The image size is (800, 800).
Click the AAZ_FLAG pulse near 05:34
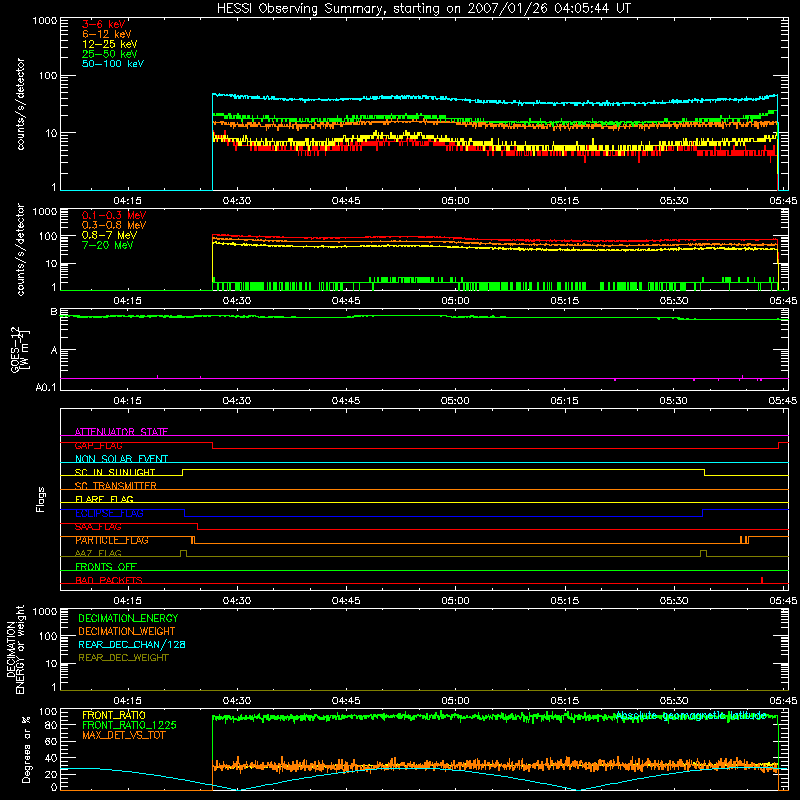pos(704,553)
